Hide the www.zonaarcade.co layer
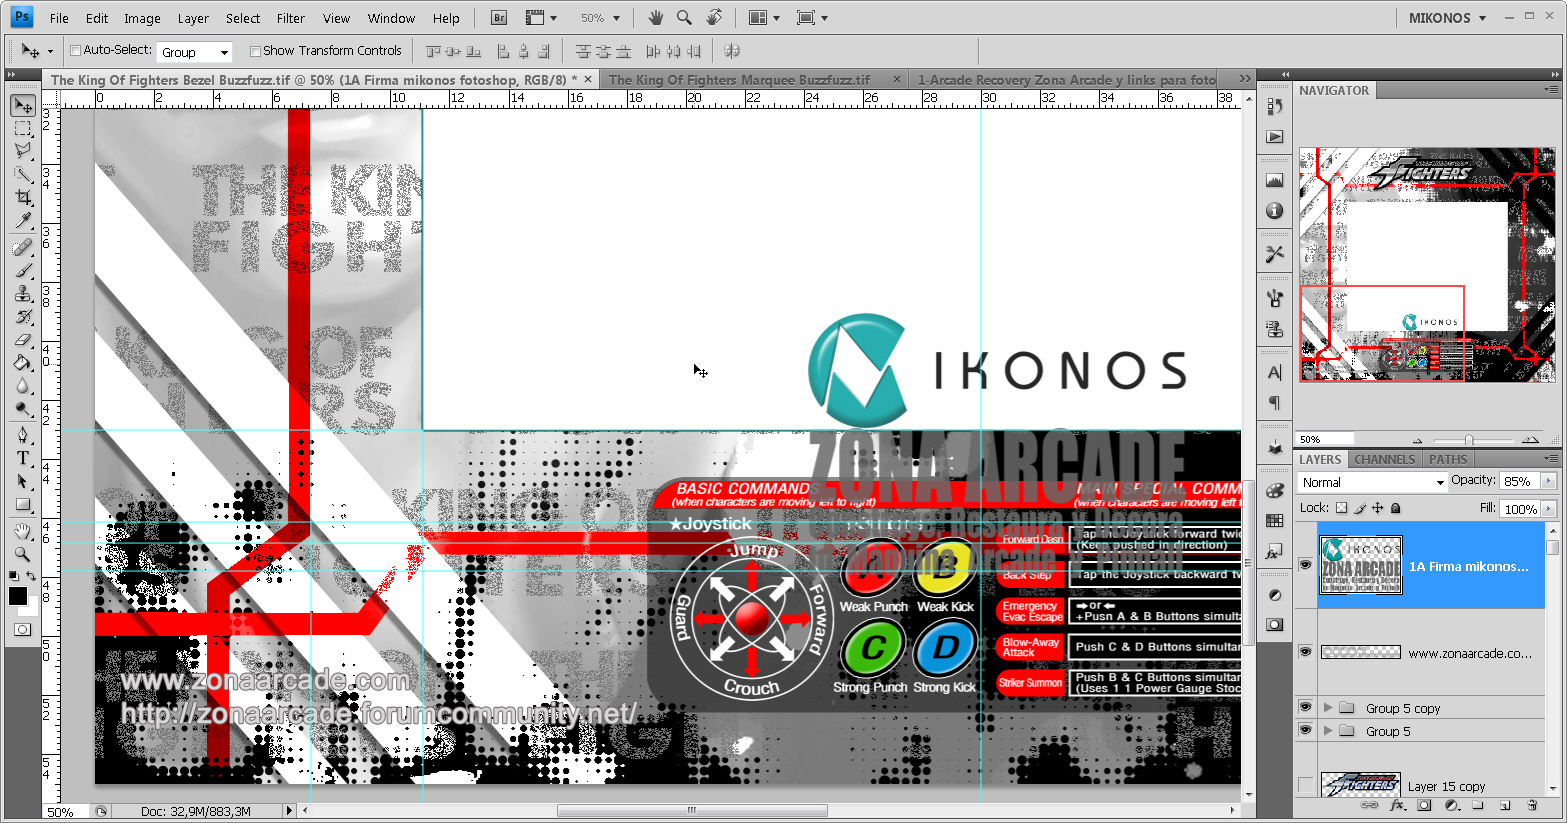Viewport: 1567px width, 823px height. pos(1305,652)
